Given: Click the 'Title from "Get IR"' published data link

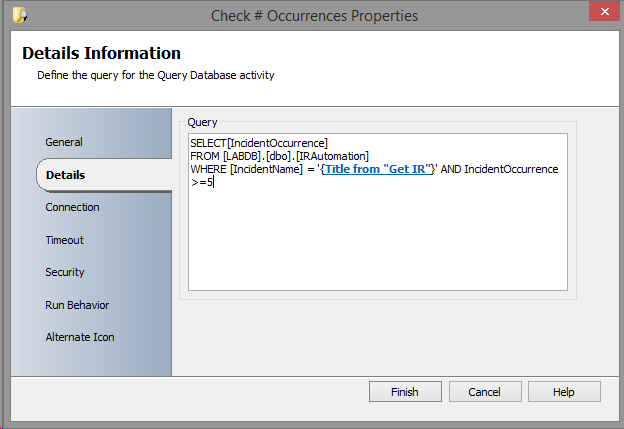Looking at the screenshot, I should pyautogui.click(x=376, y=169).
